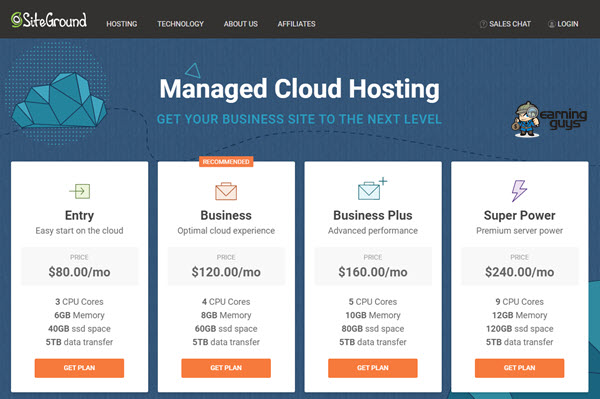This screenshot has height=399, width=600.
Task: Click '40GB ssd space' text
Action: click(x=79, y=329)
